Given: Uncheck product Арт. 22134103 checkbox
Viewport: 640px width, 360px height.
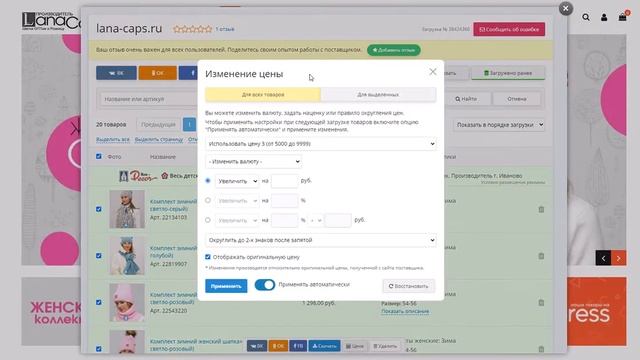Looking at the screenshot, I should [98, 209].
